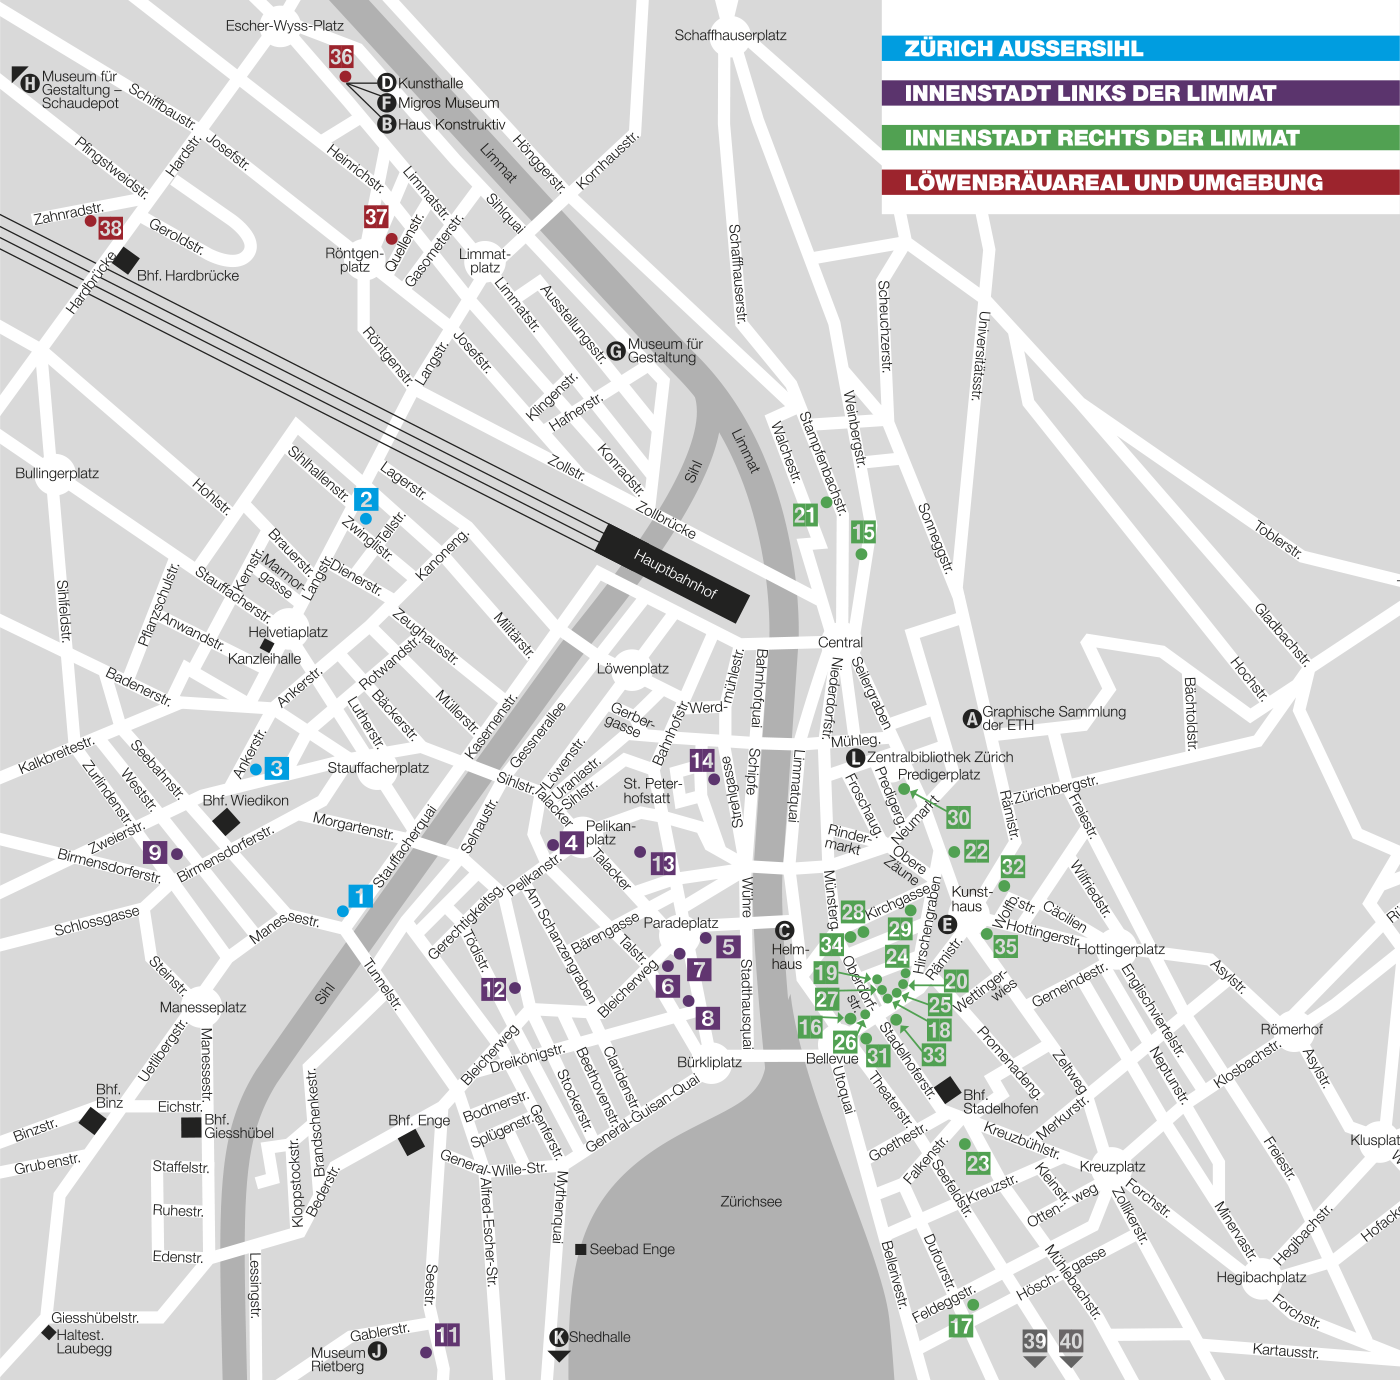
Task: Select the Graphische Sammlung der ETH icon
Action: tap(971, 718)
